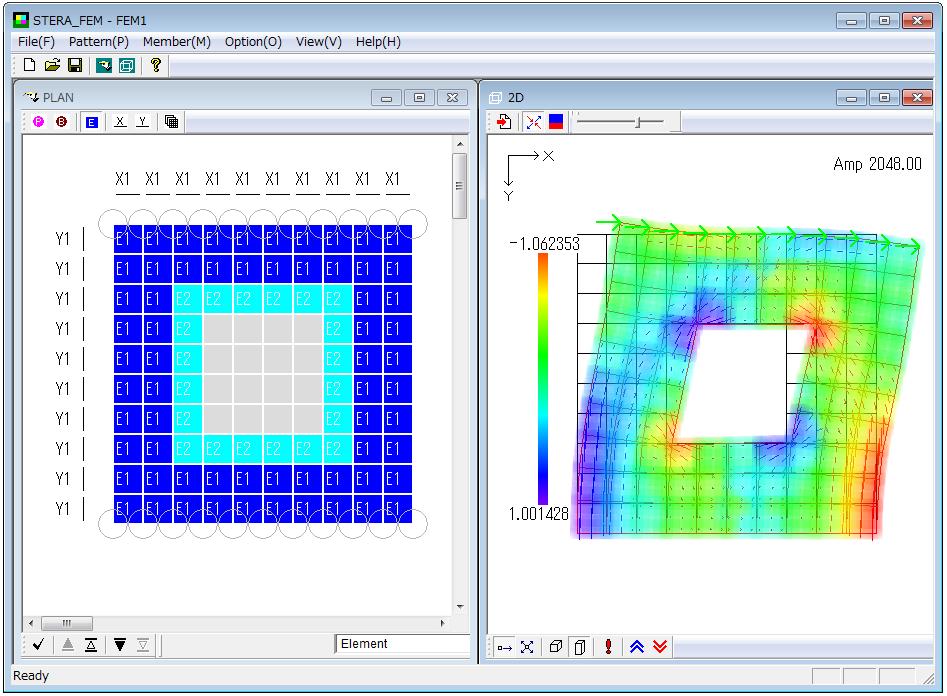The width and height of the screenshot is (947, 696).
Task: Click the red double down-arrow icon
Action: [x=659, y=647]
